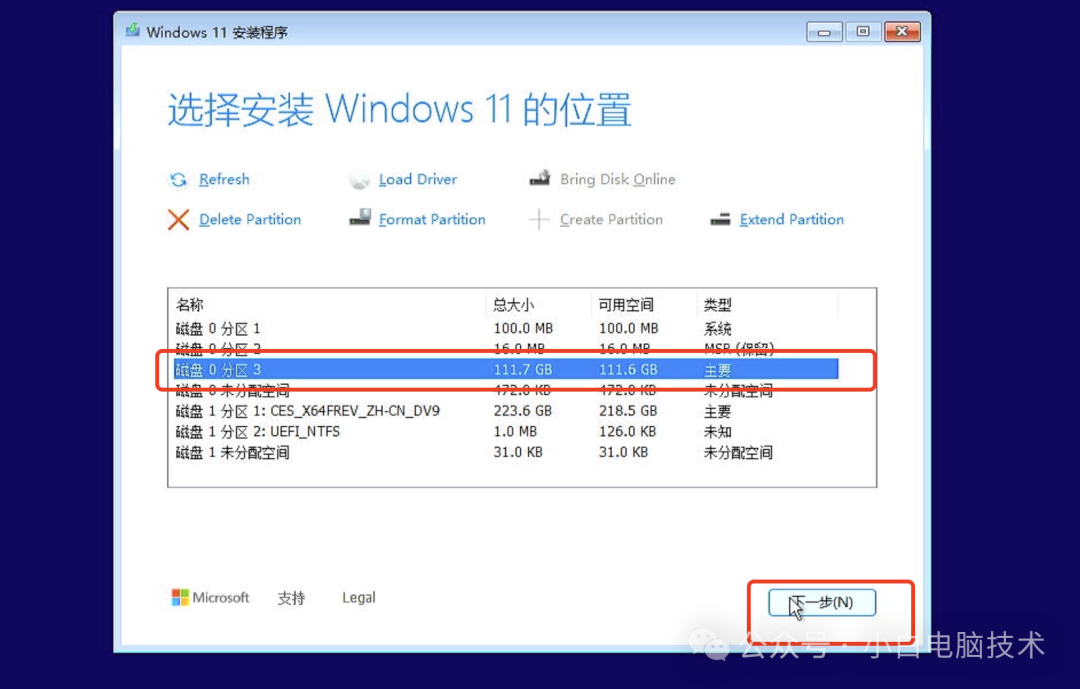Click the Create Partition link

(x=611, y=219)
